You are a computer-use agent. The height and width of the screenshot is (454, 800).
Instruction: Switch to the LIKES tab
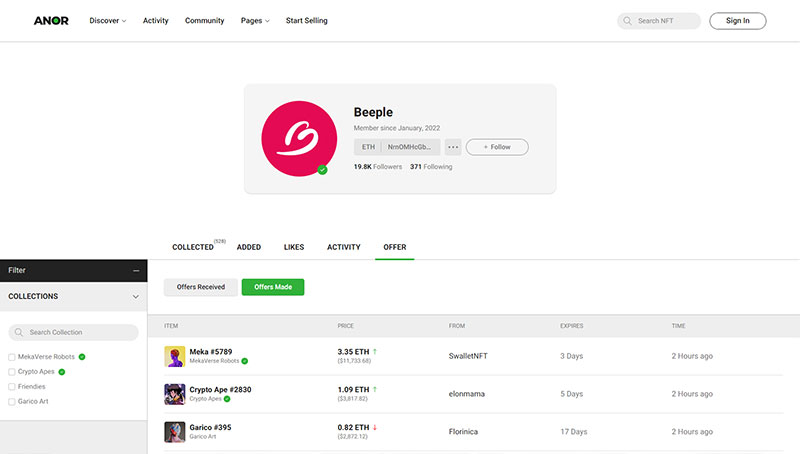(294, 247)
